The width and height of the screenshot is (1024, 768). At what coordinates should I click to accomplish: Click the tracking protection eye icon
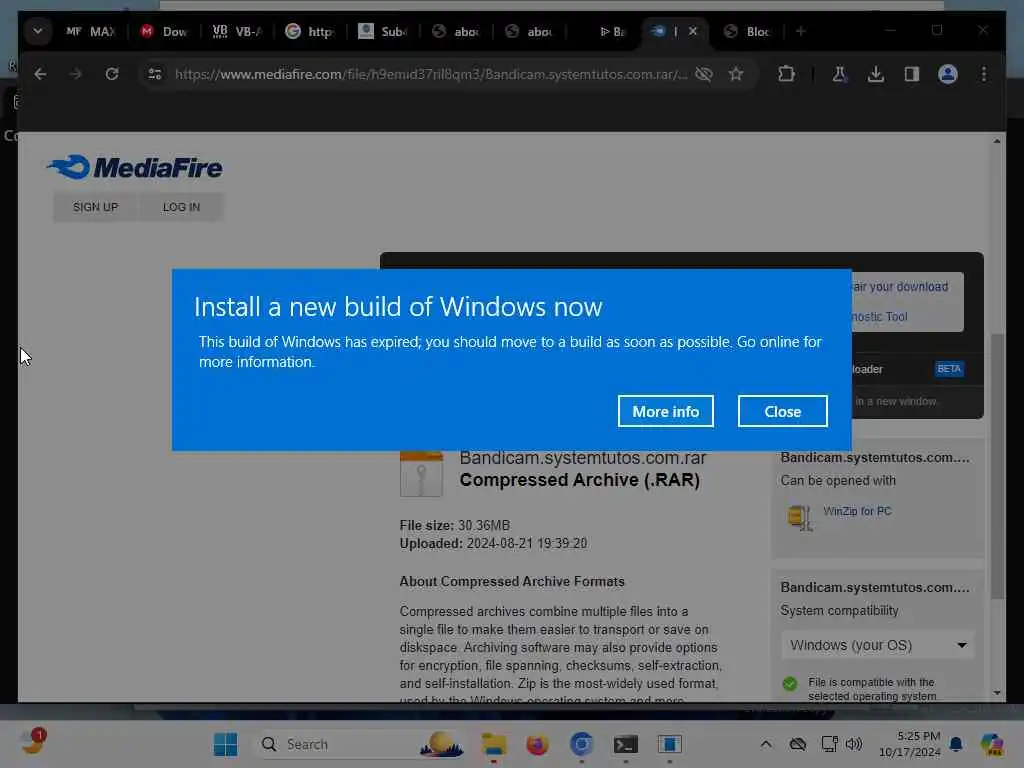point(704,74)
